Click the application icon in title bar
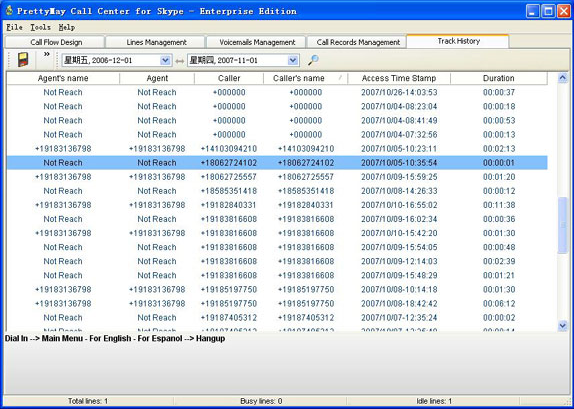574x409 pixels. (9, 11)
